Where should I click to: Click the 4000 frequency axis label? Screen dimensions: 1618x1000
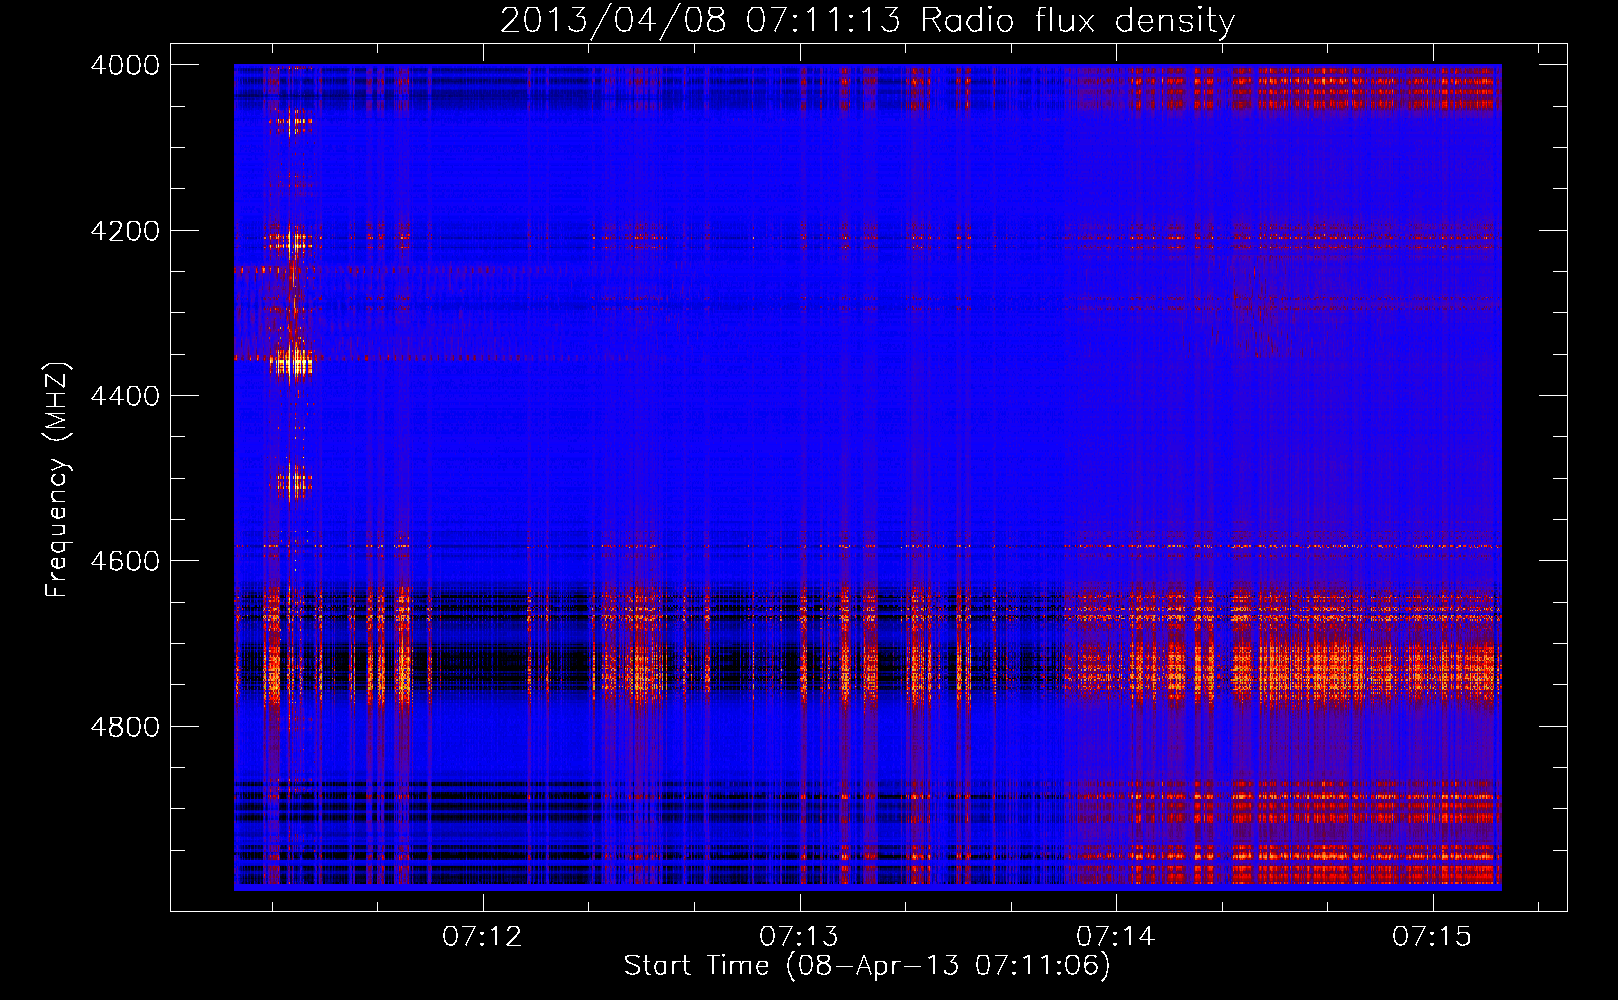tap(125, 66)
